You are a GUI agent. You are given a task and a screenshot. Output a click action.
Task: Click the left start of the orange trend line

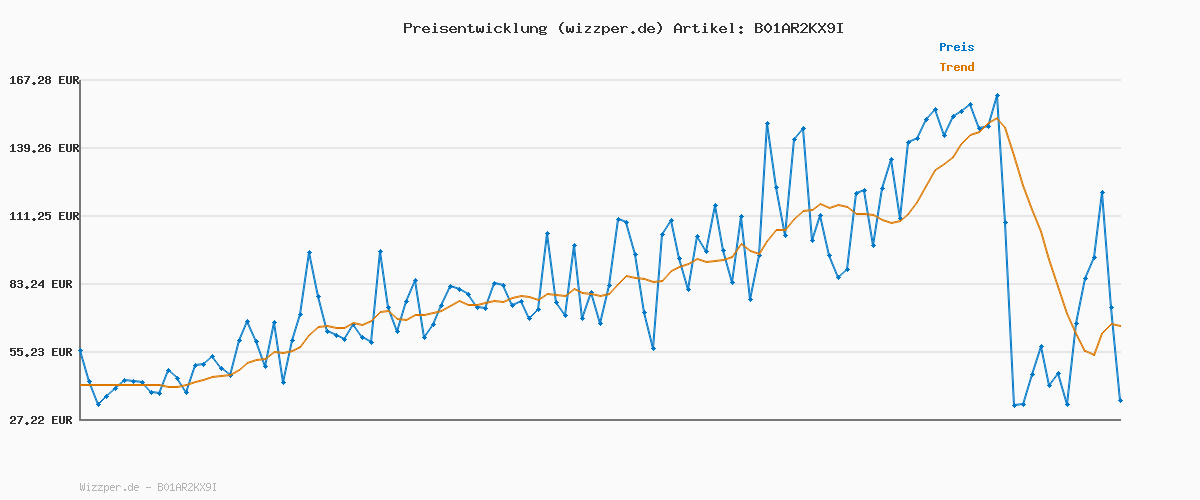pyautogui.click(x=81, y=385)
